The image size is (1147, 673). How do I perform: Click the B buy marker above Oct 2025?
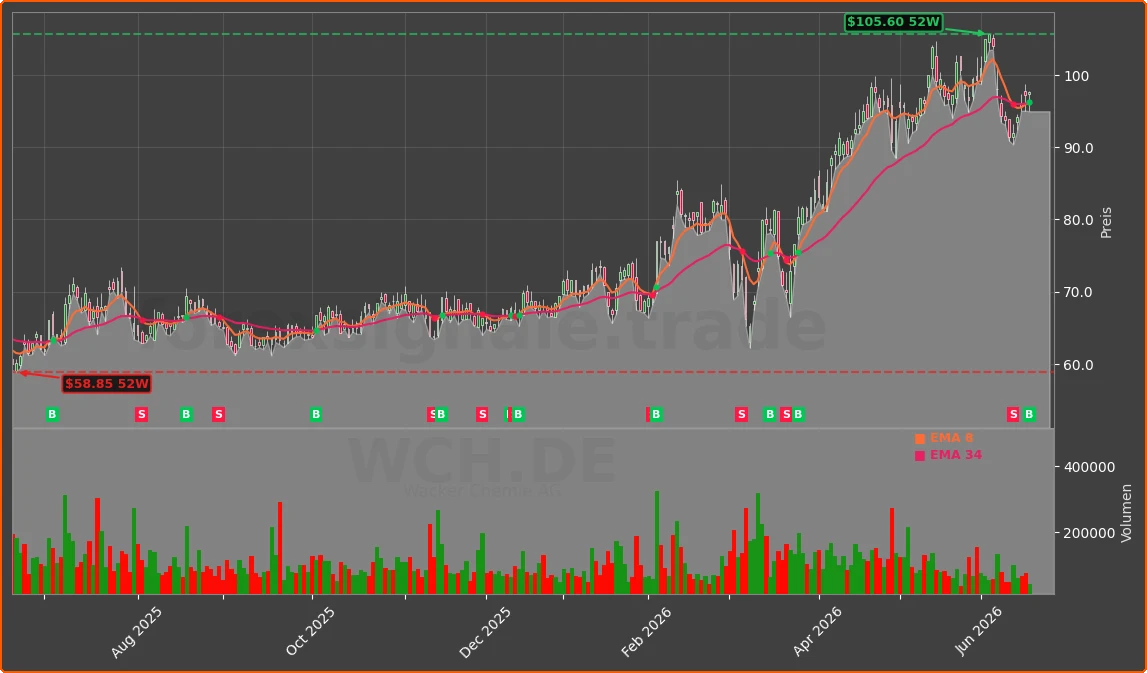(316, 415)
